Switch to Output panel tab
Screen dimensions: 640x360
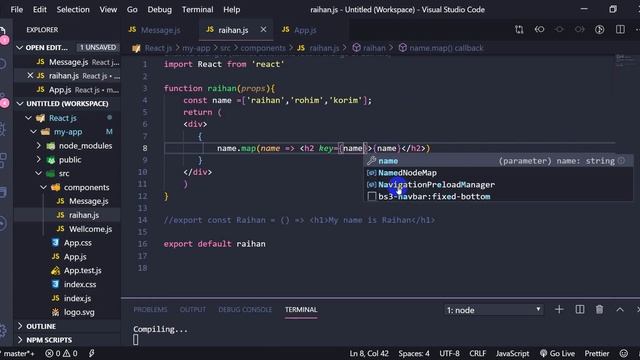point(193,310)
